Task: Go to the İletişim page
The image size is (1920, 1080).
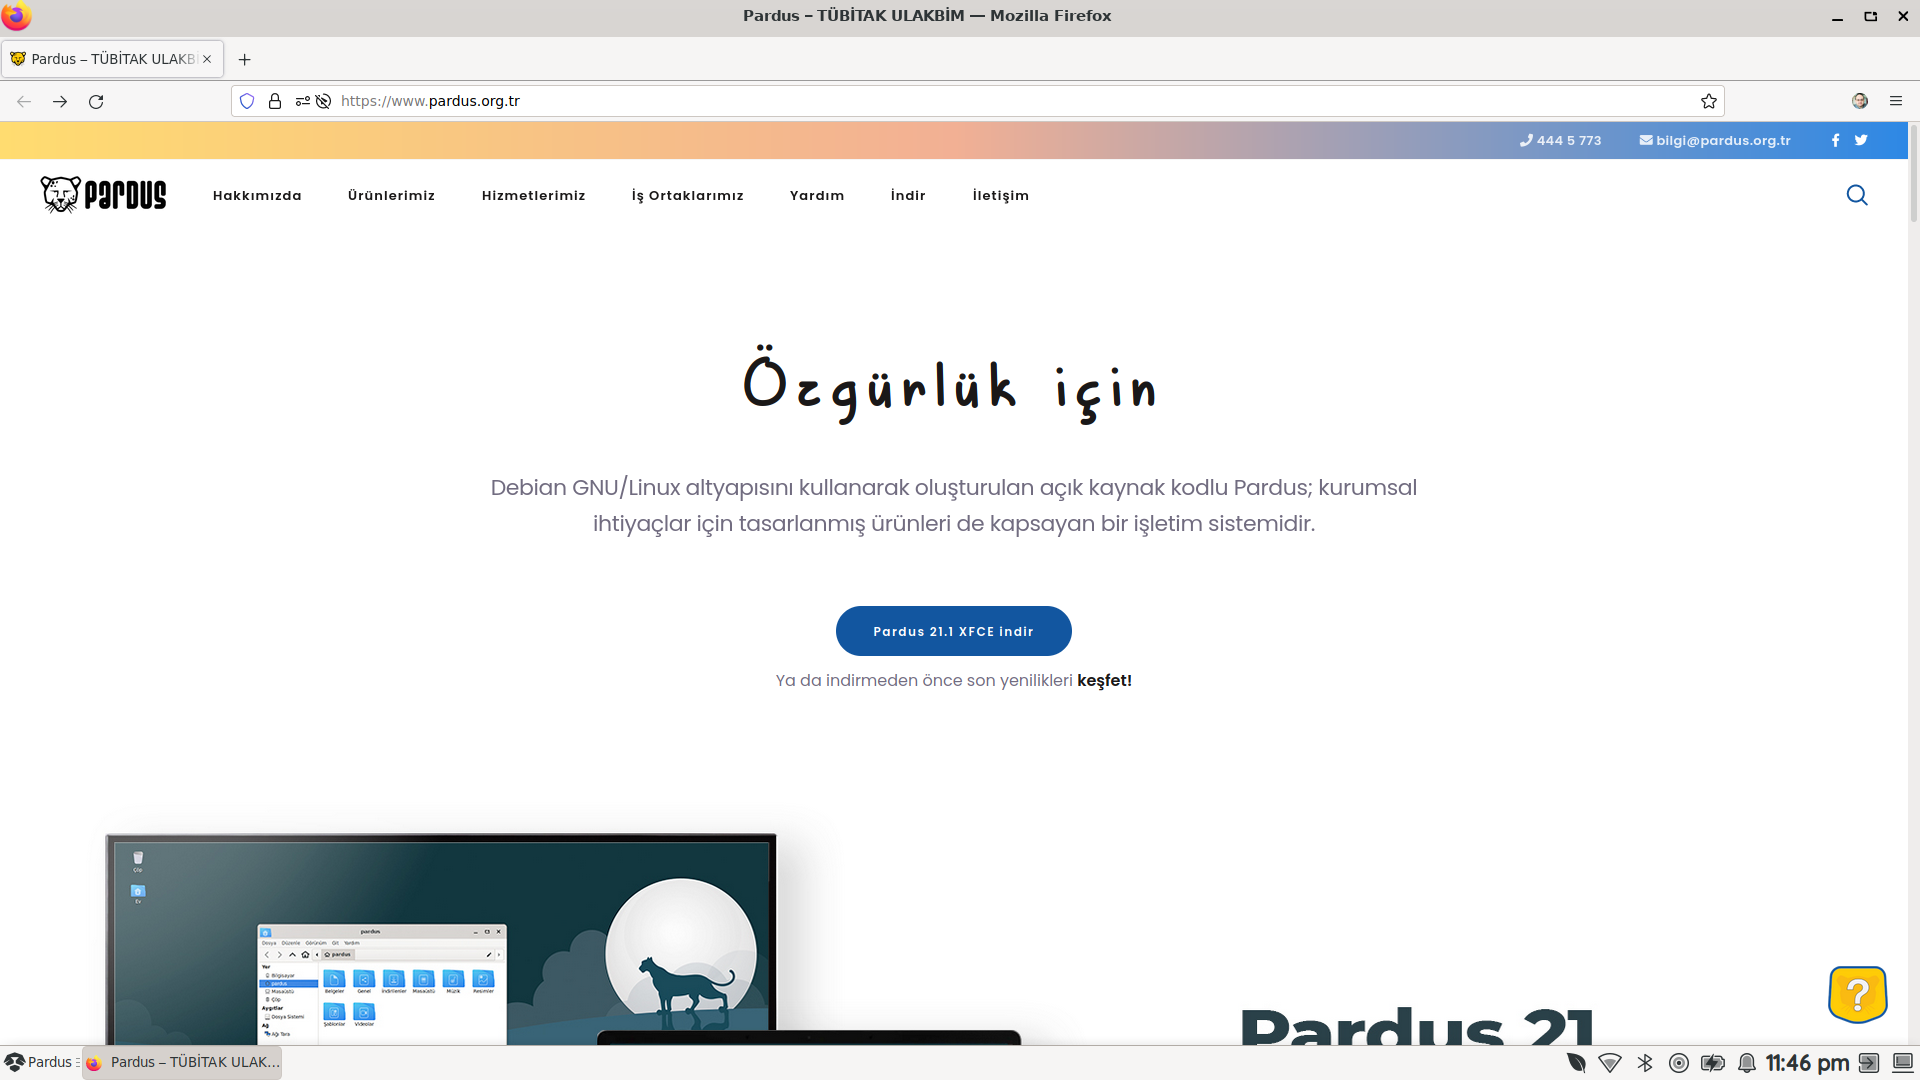Action: tap(1000, 195)
